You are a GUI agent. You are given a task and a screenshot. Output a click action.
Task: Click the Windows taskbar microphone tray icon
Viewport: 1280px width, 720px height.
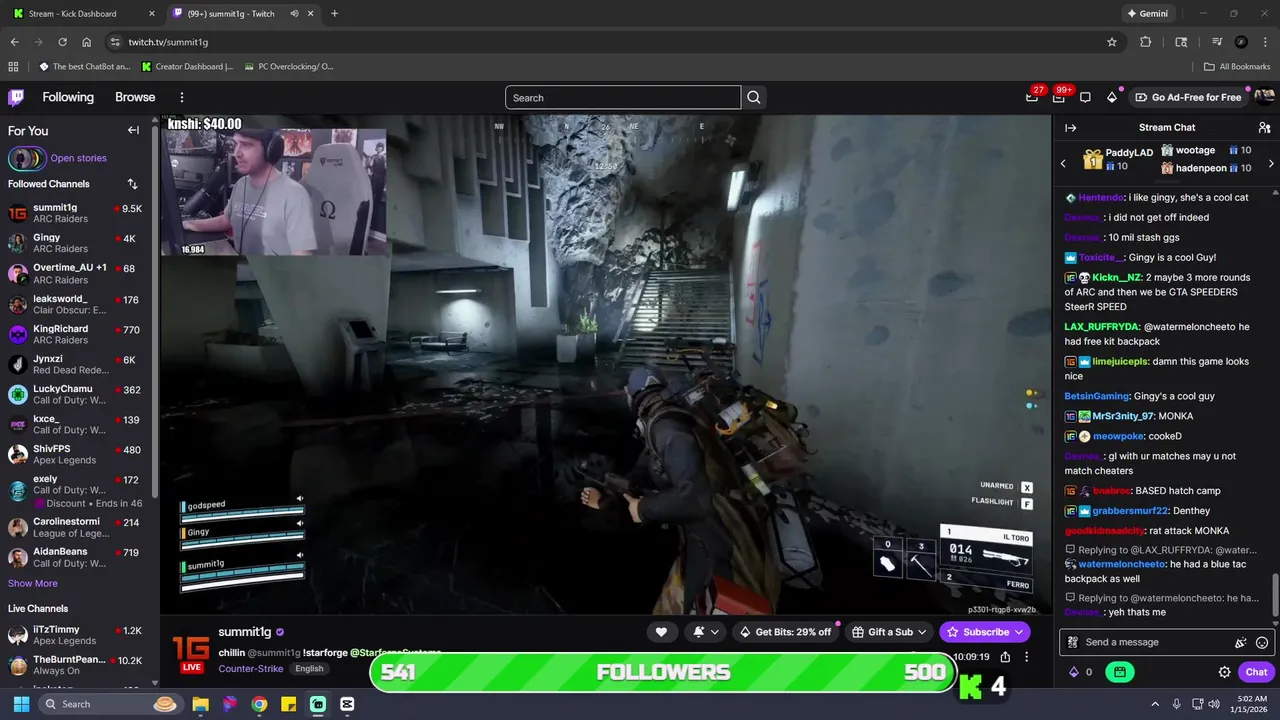coord(1176,704)
